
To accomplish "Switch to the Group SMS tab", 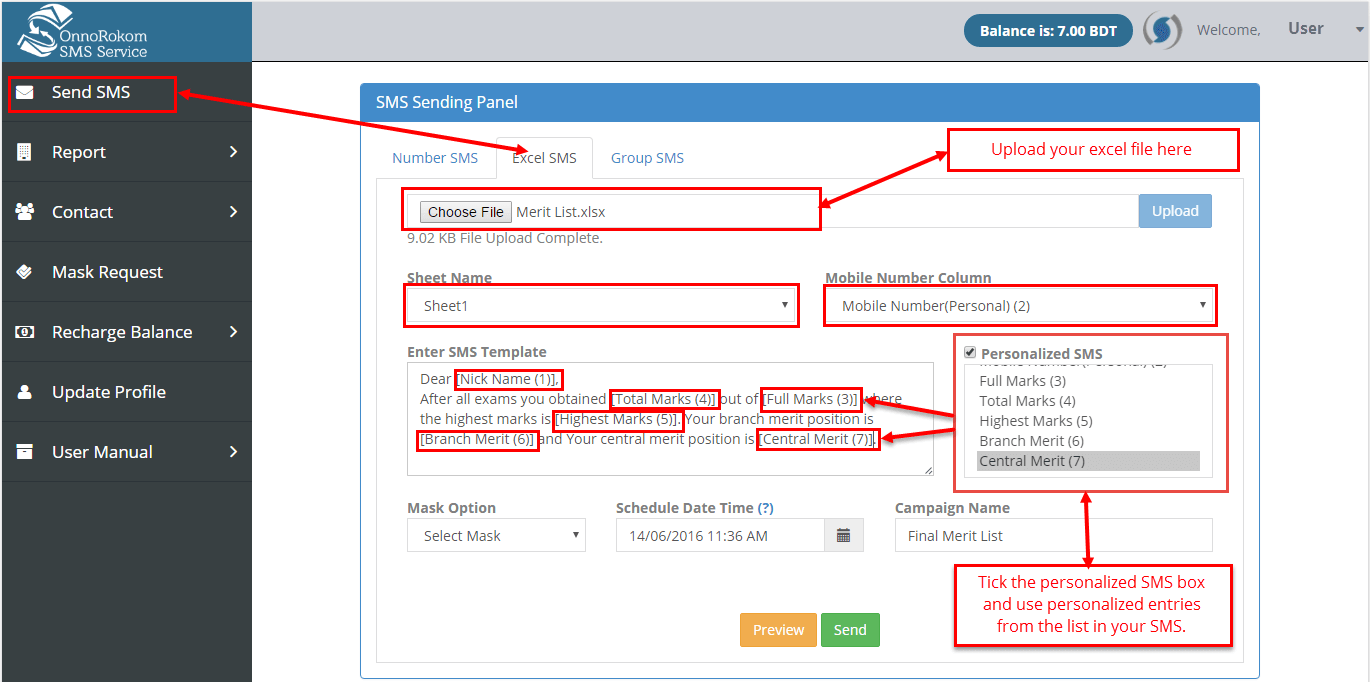I will [x=646, y=157].
